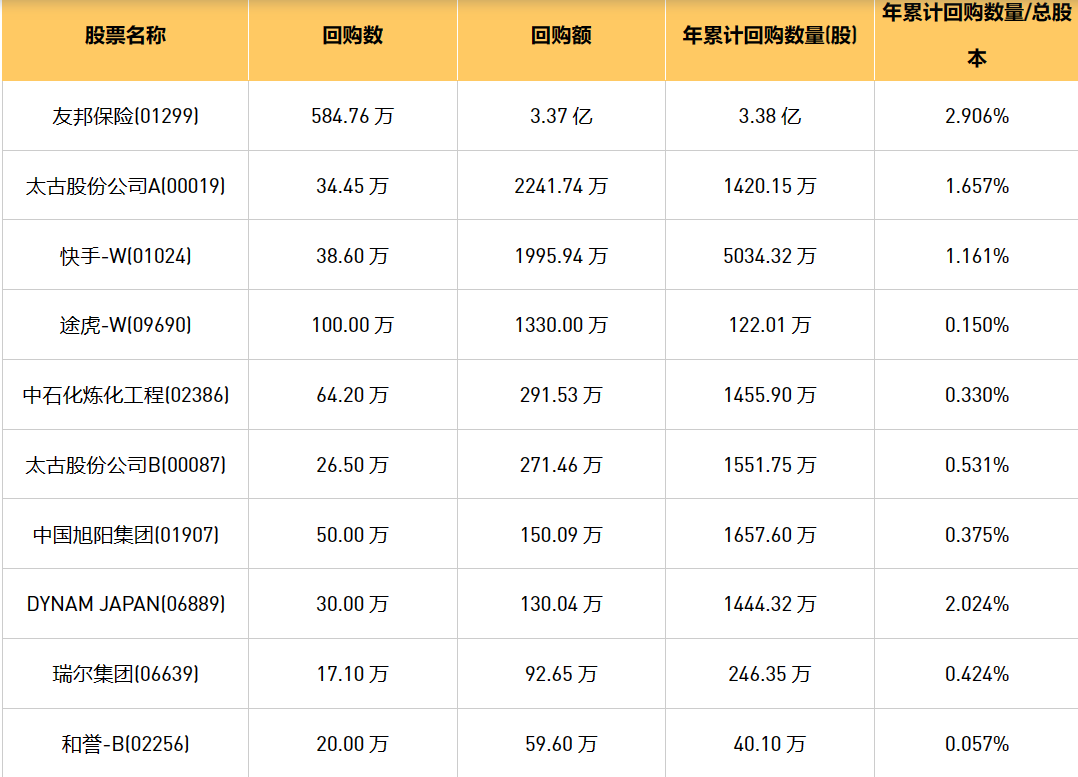Click the 0.057% share ratio
This screenshot has height=777, width=1078.
[977, 745]
